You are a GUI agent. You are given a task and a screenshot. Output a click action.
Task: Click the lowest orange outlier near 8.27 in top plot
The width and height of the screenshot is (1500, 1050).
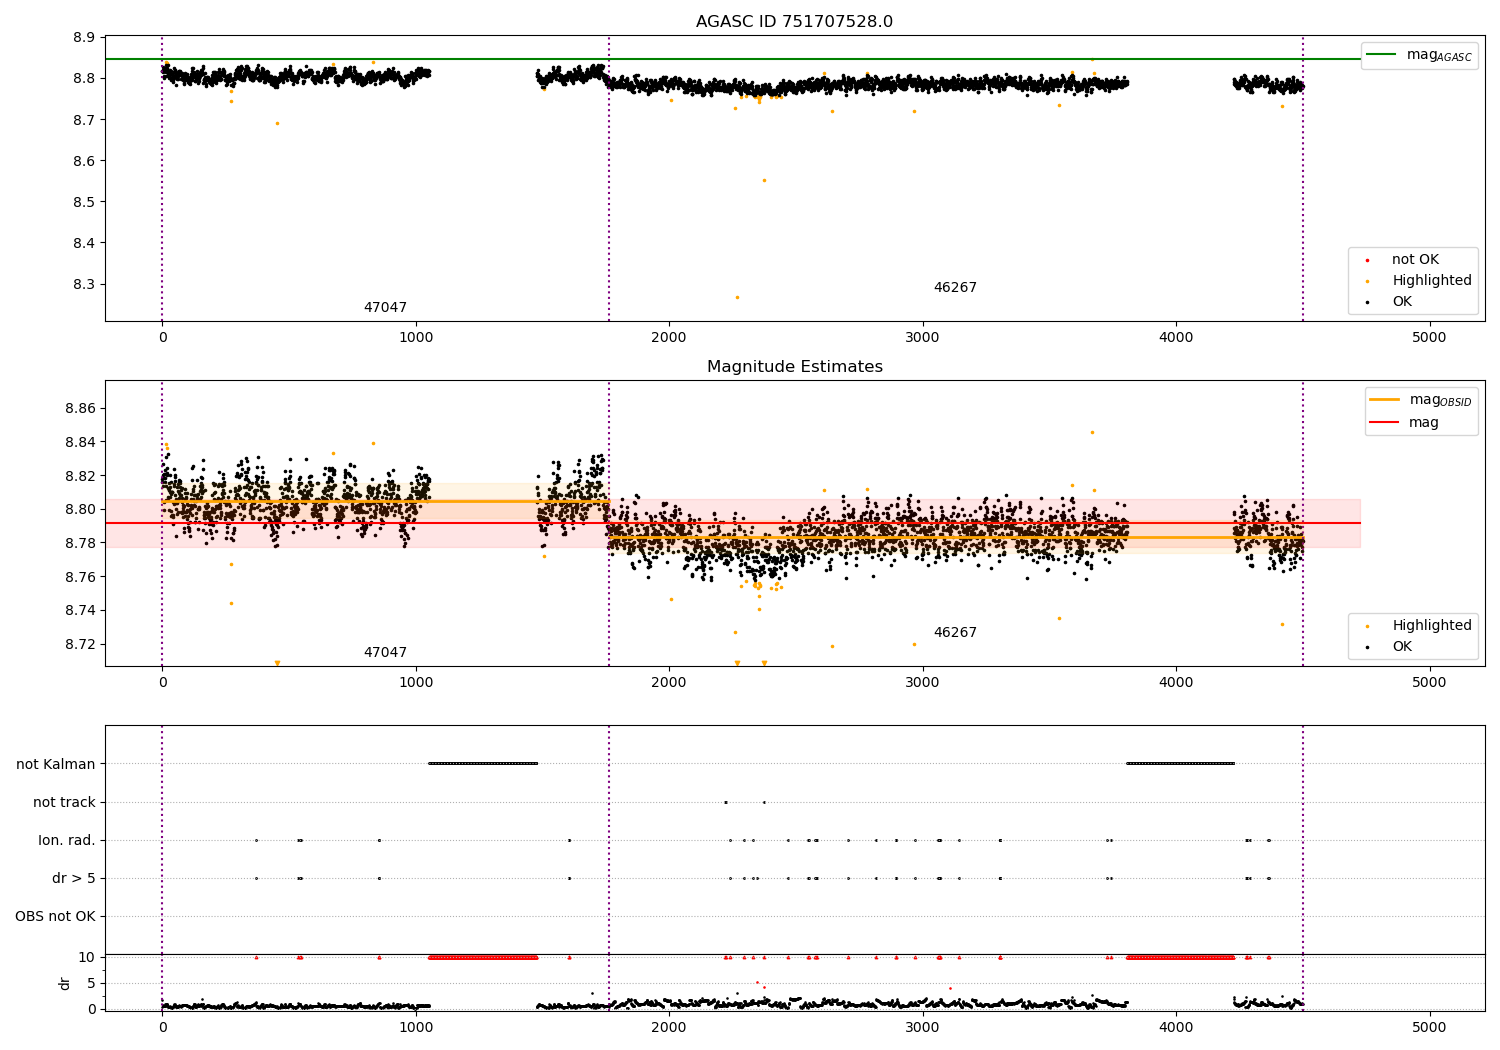[x=737, y=297]
